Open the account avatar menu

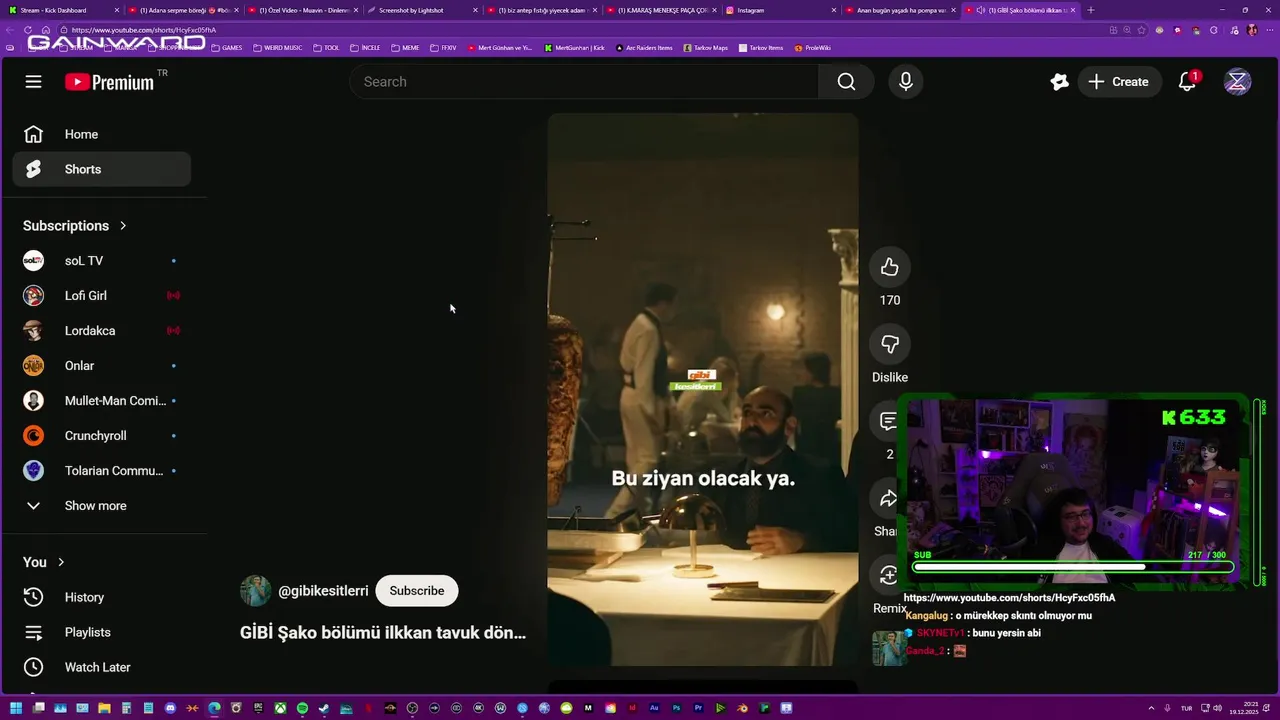click(1237, 82)
